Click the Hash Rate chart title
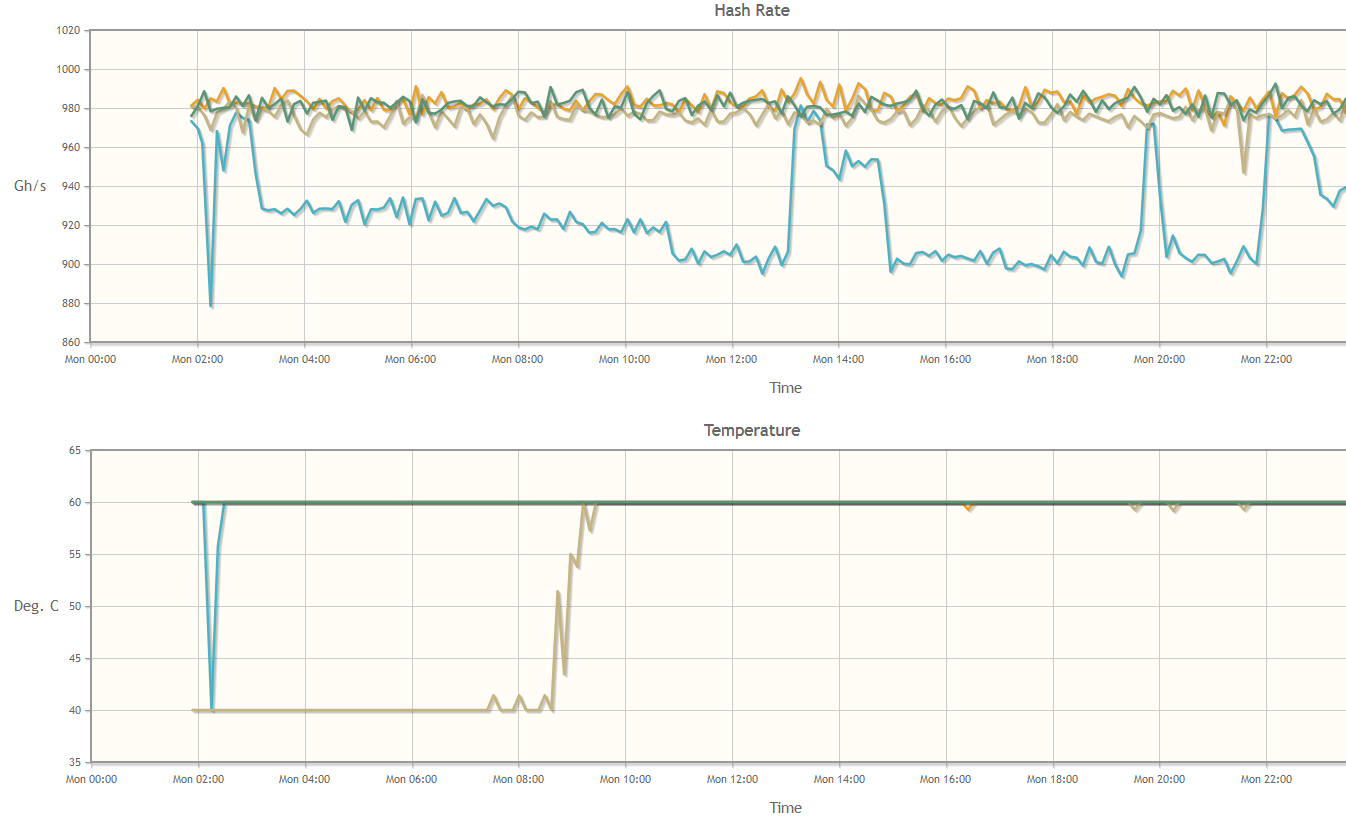Image resolution: width=1346 pixels, height=827 pixels. tap(752, 10)
